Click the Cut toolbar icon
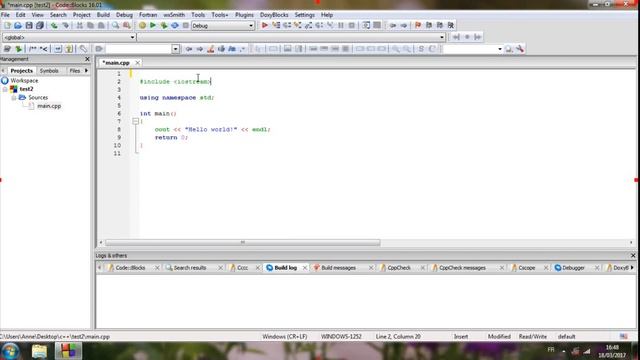This screenshot has height=360, width=640. click(x=80, y=25)
